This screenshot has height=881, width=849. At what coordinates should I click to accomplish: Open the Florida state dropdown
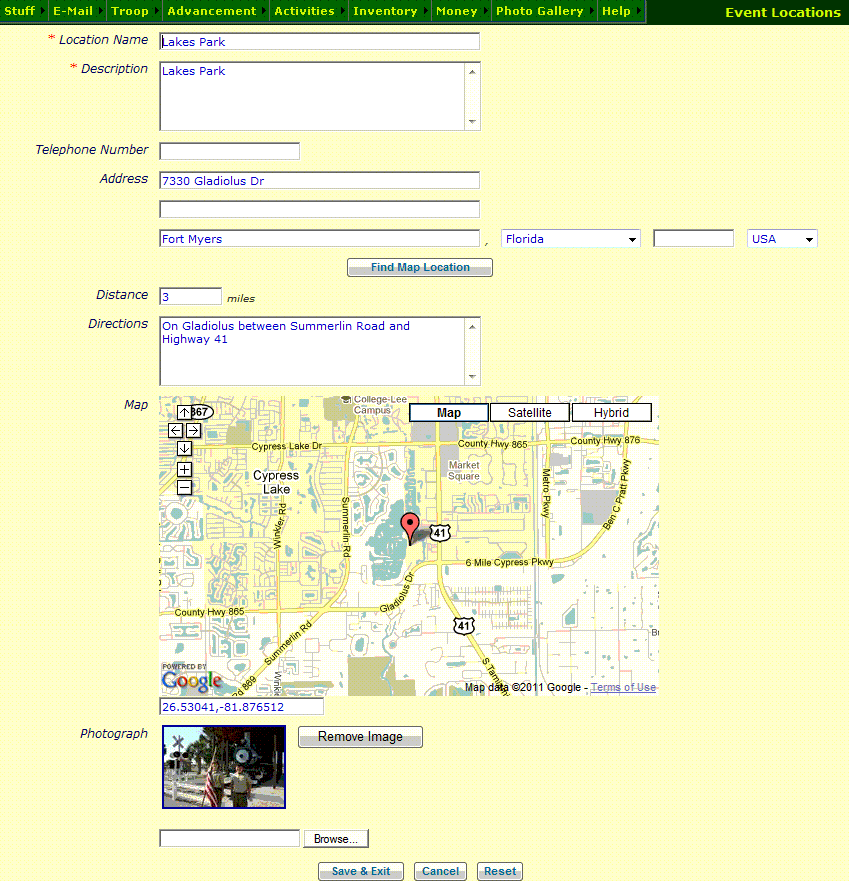[x=571, y=239]
